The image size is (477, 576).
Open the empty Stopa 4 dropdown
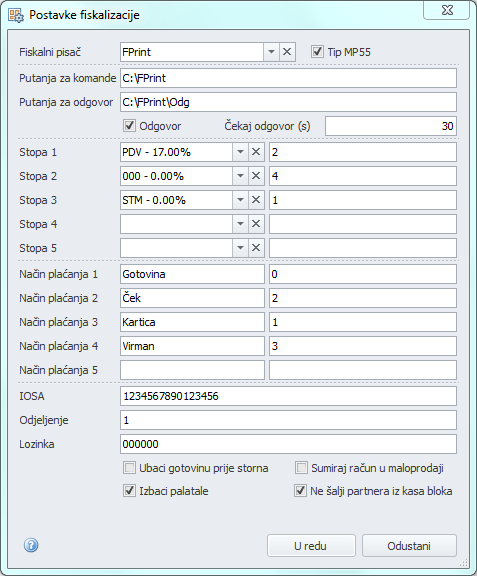pos(240,224)
